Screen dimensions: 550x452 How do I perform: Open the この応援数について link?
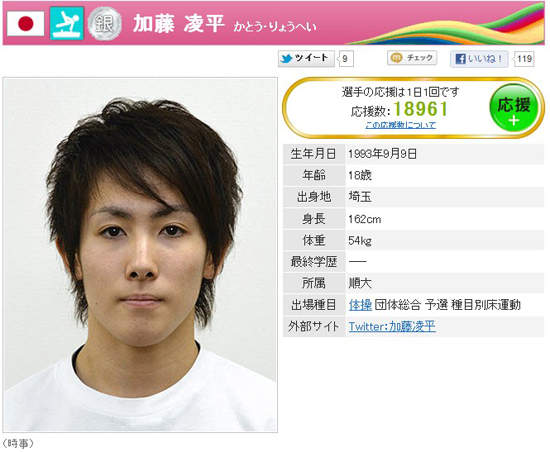click(401, 125)
